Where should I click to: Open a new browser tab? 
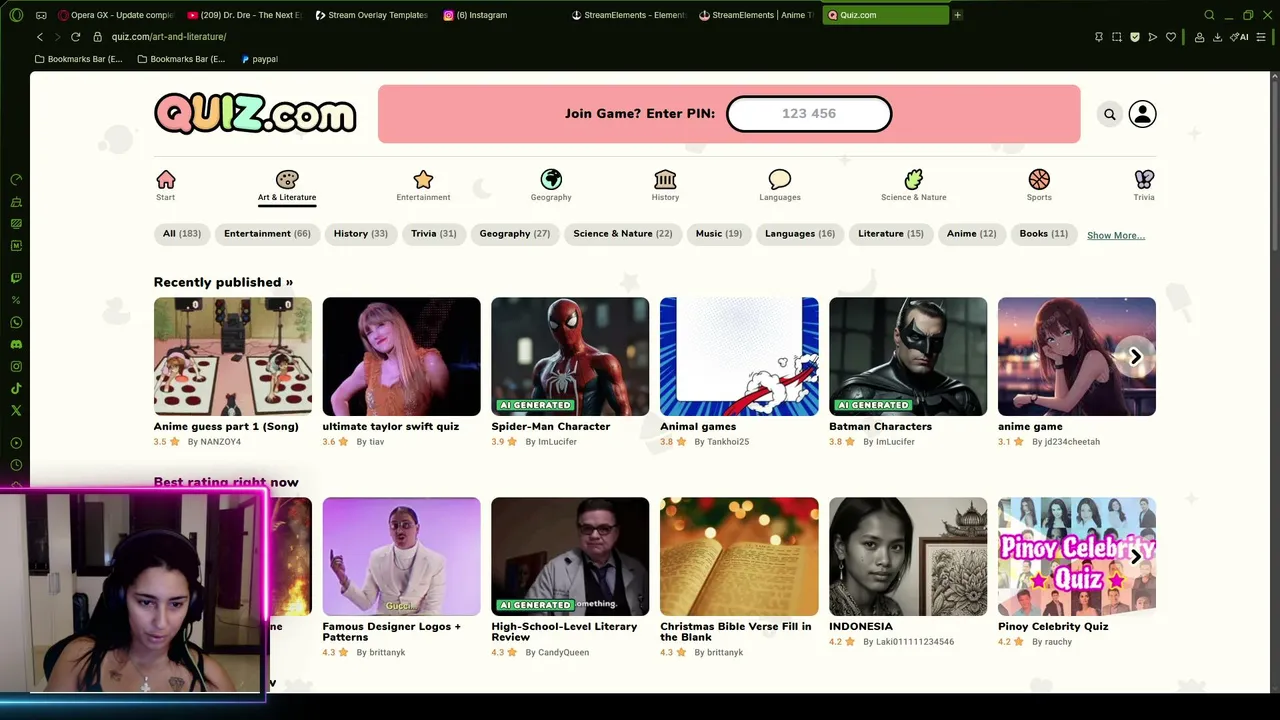[x=957, y=15]
